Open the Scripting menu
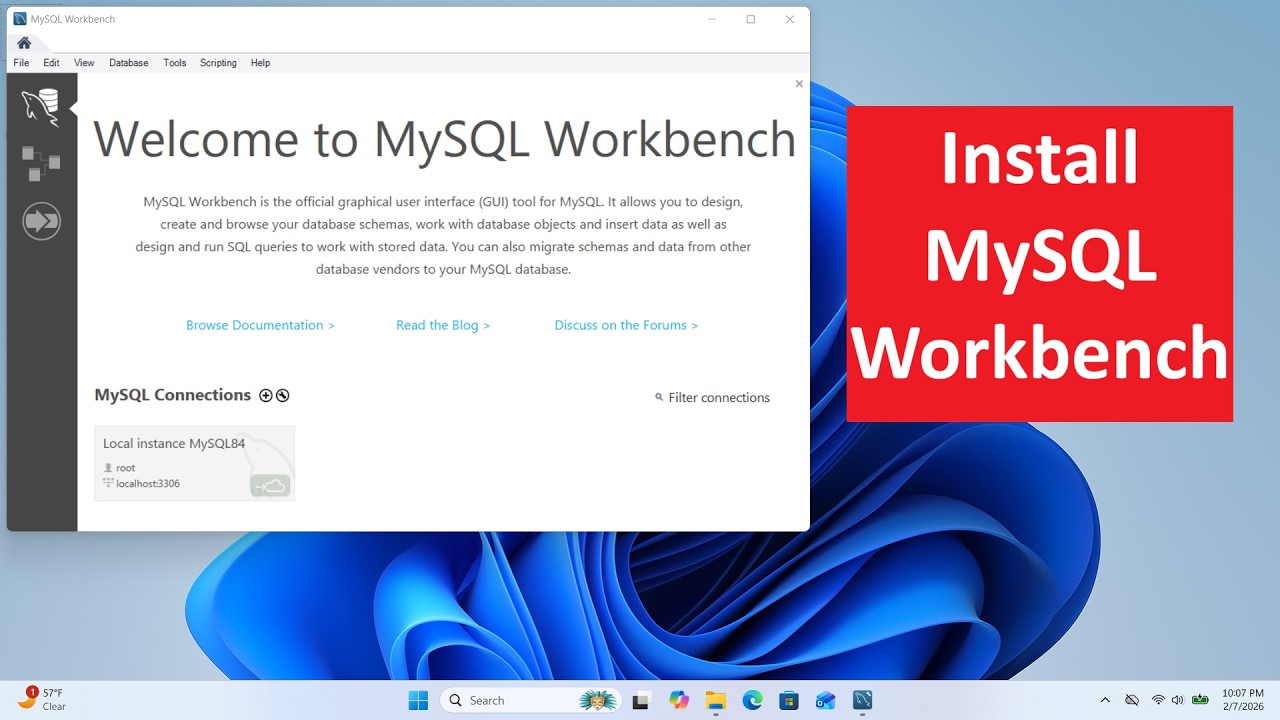Image resolution: width=1280 pixels, height=720 pixels. click(x=218, y=63)
